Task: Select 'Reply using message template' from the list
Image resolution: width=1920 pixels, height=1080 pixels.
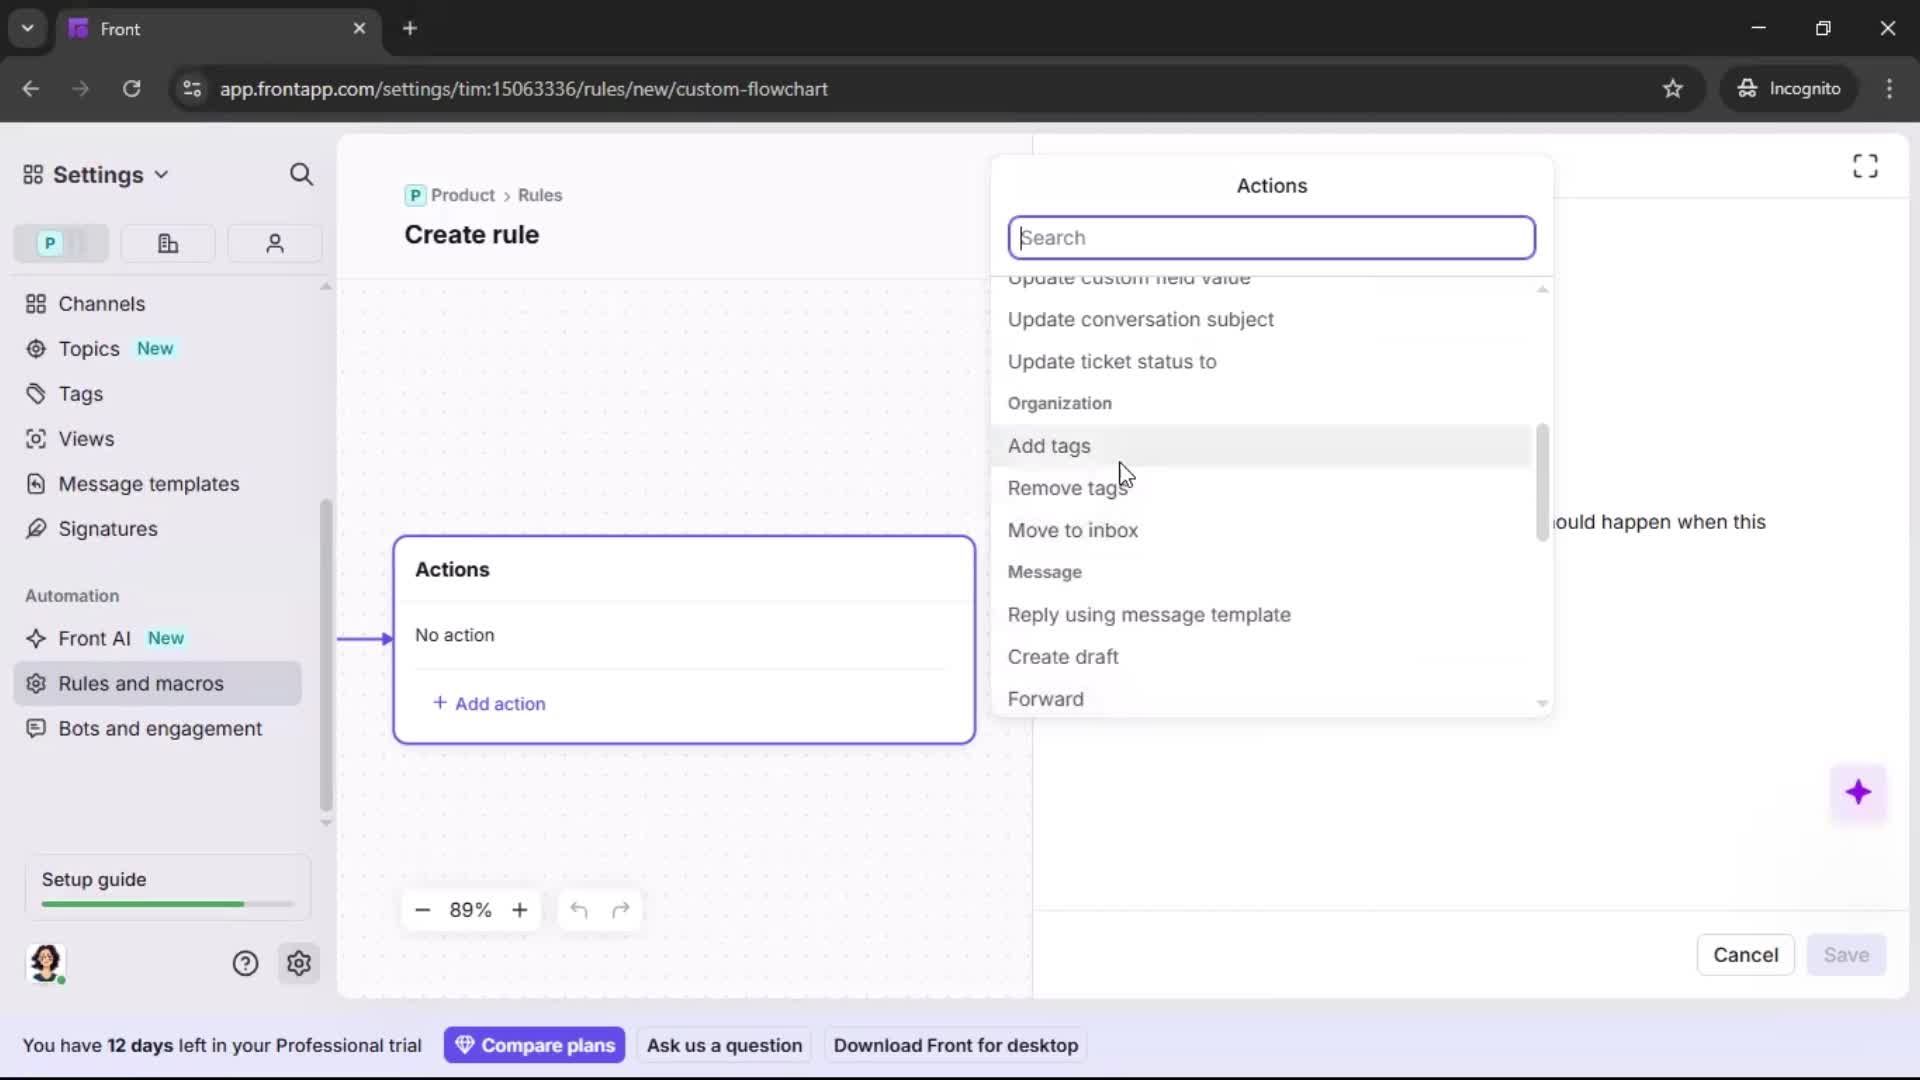Action: (x=1148, y=615)
